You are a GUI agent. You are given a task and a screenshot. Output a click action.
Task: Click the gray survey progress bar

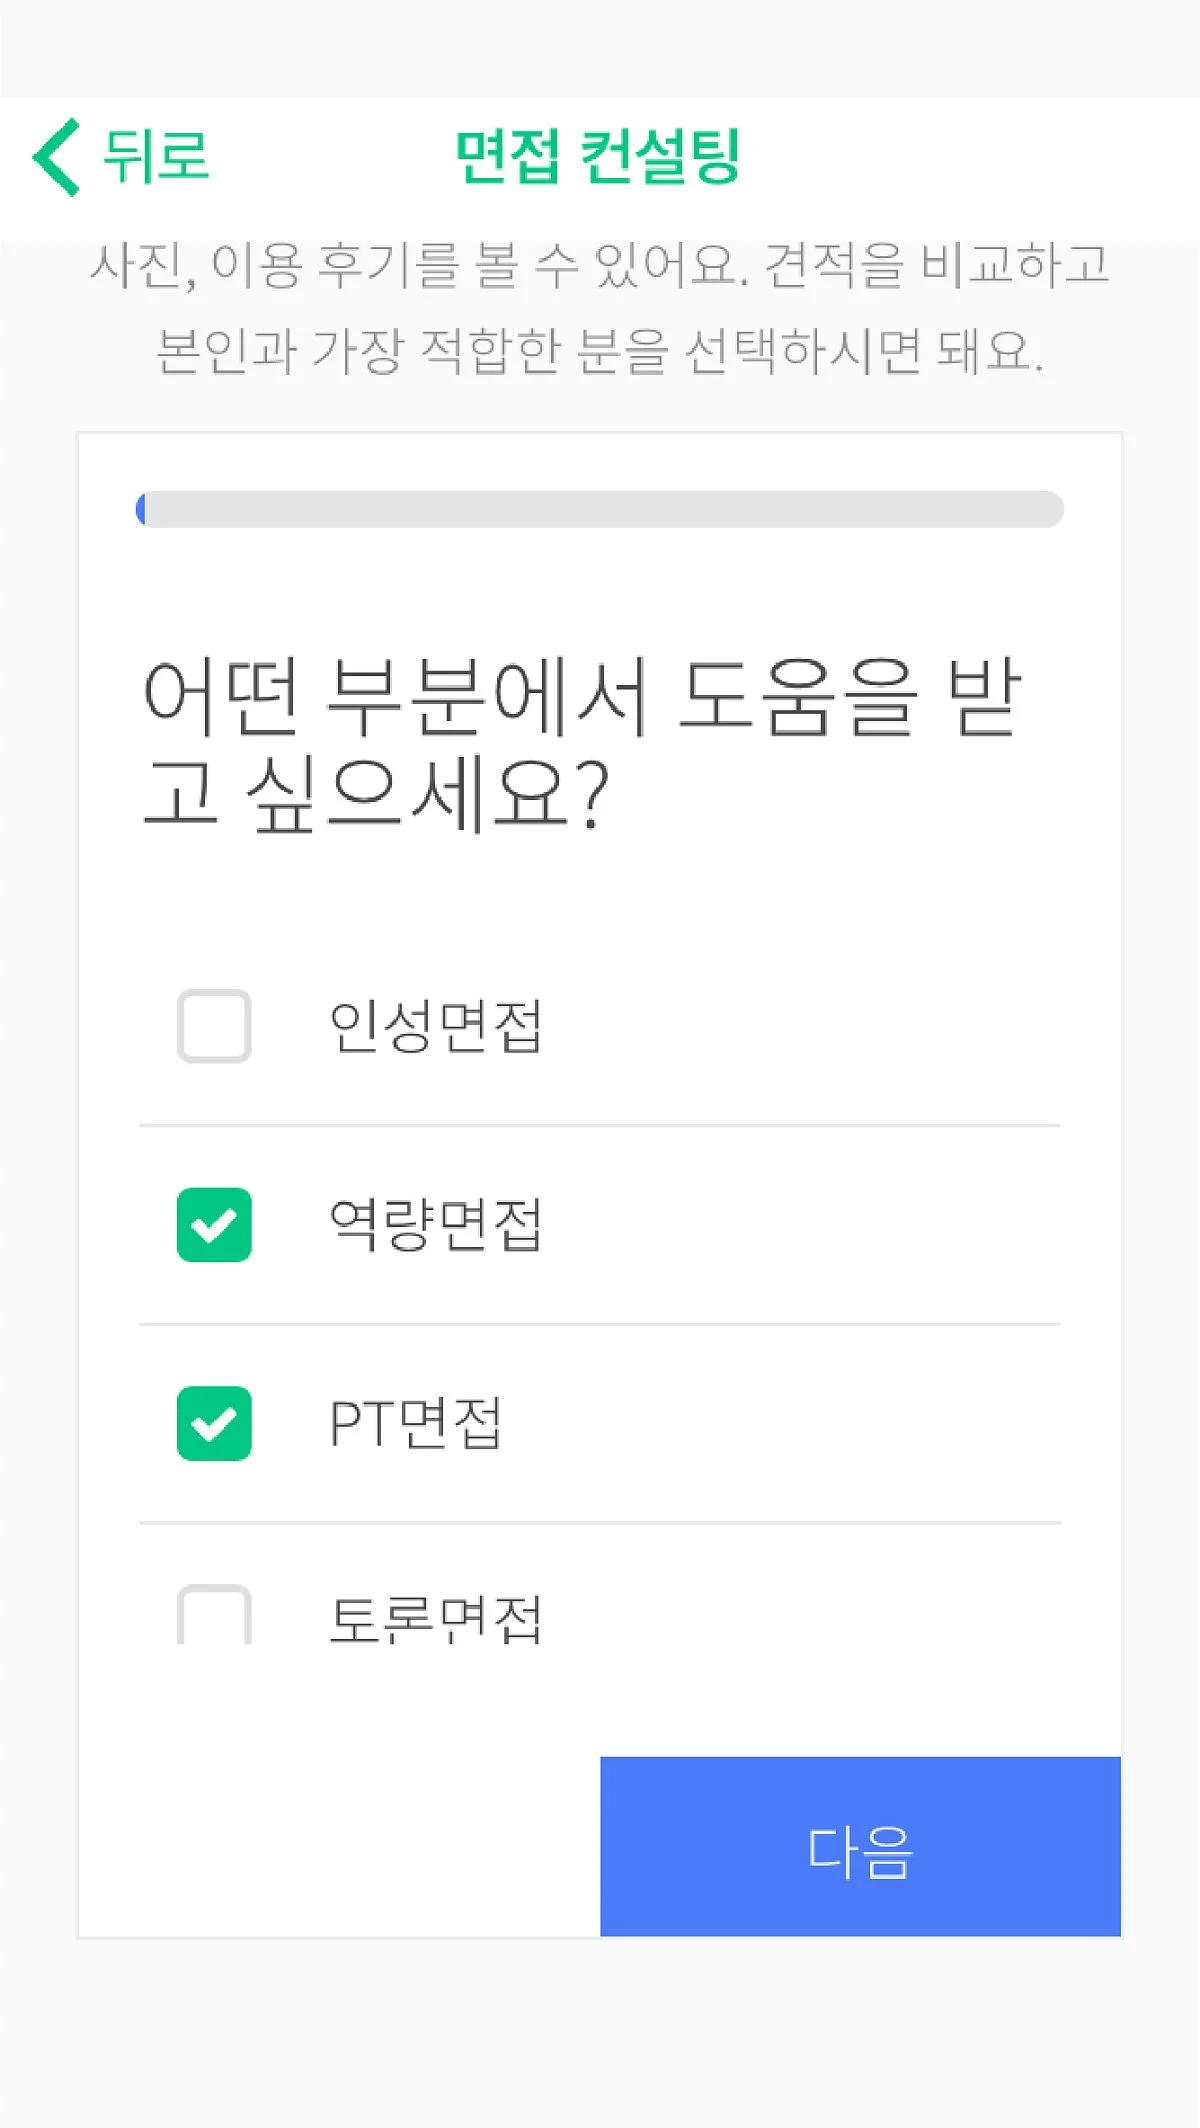(x=600, y=509)
